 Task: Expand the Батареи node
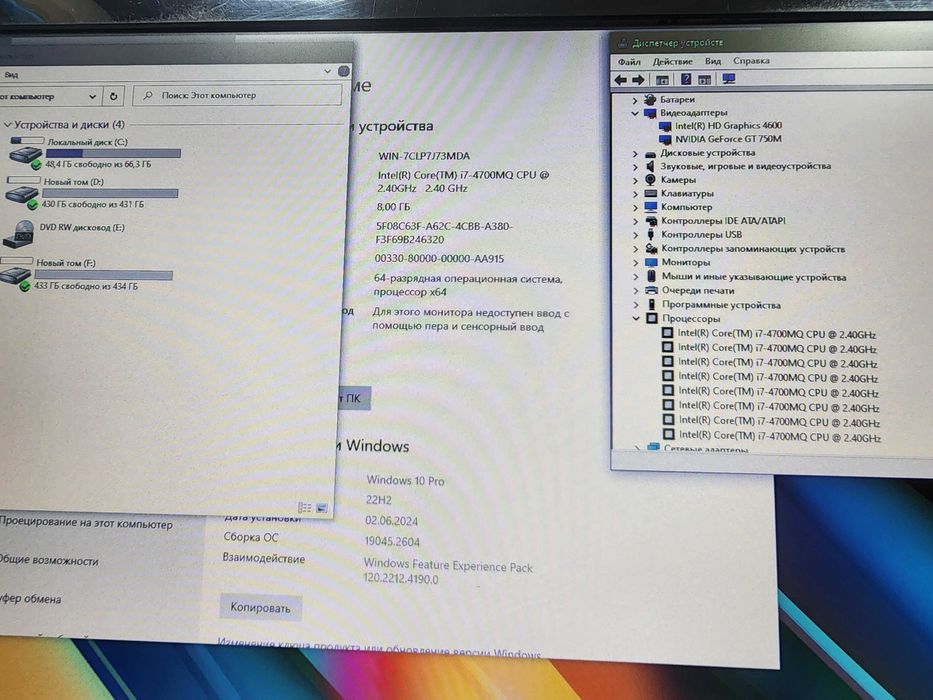click(635, 100)
